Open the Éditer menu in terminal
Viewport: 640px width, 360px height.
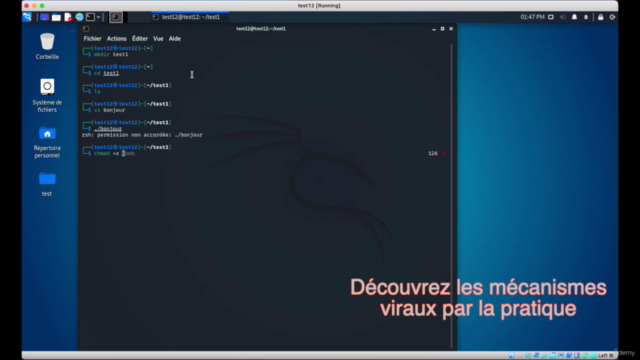(x=140, y=38)
